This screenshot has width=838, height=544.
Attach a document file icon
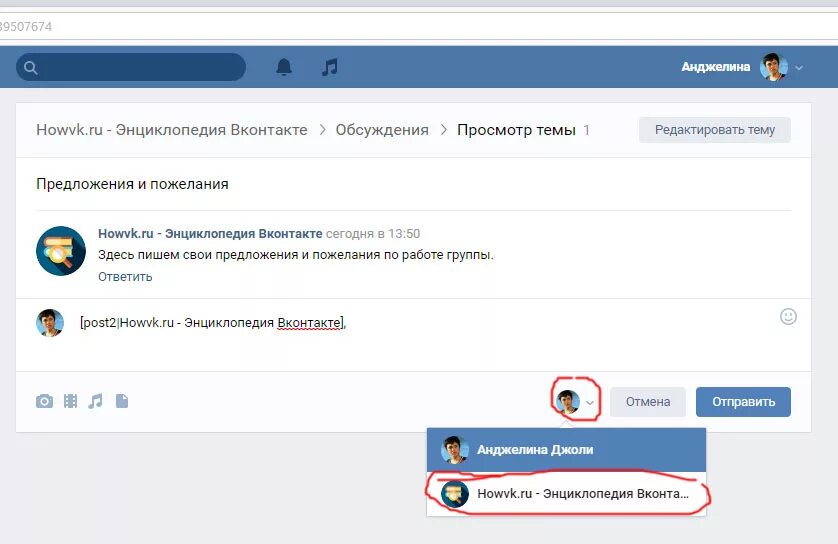tap(122, 401)
